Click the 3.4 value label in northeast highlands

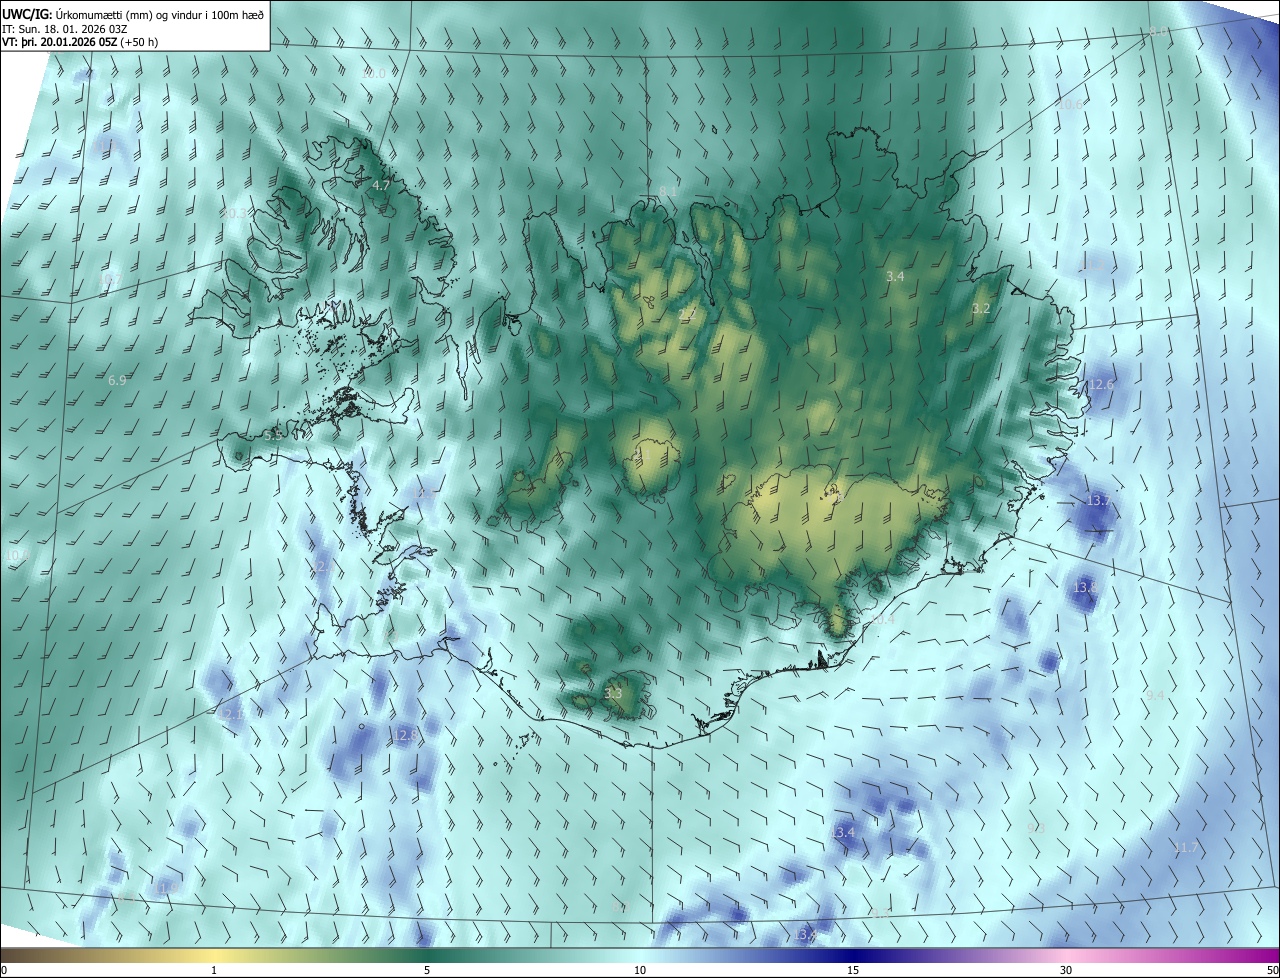pos(895,276)
